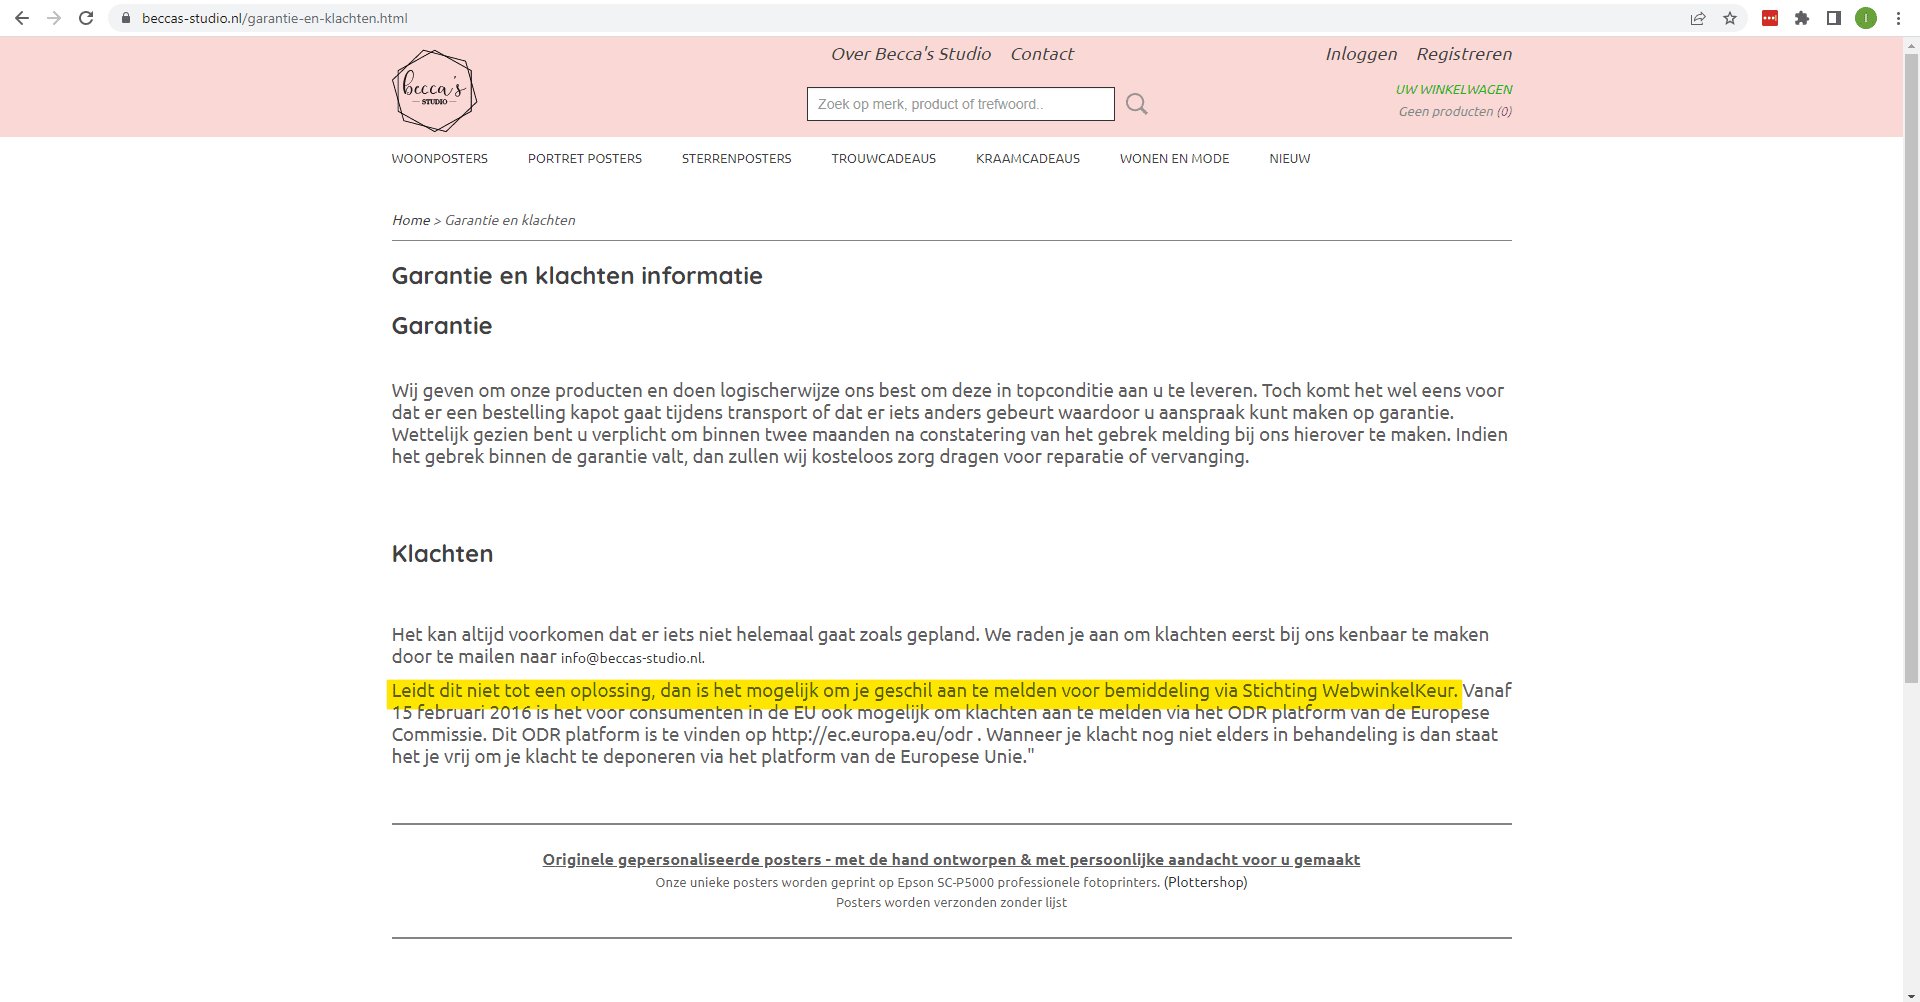Select Sterrenposters category

tap(736, 159)
